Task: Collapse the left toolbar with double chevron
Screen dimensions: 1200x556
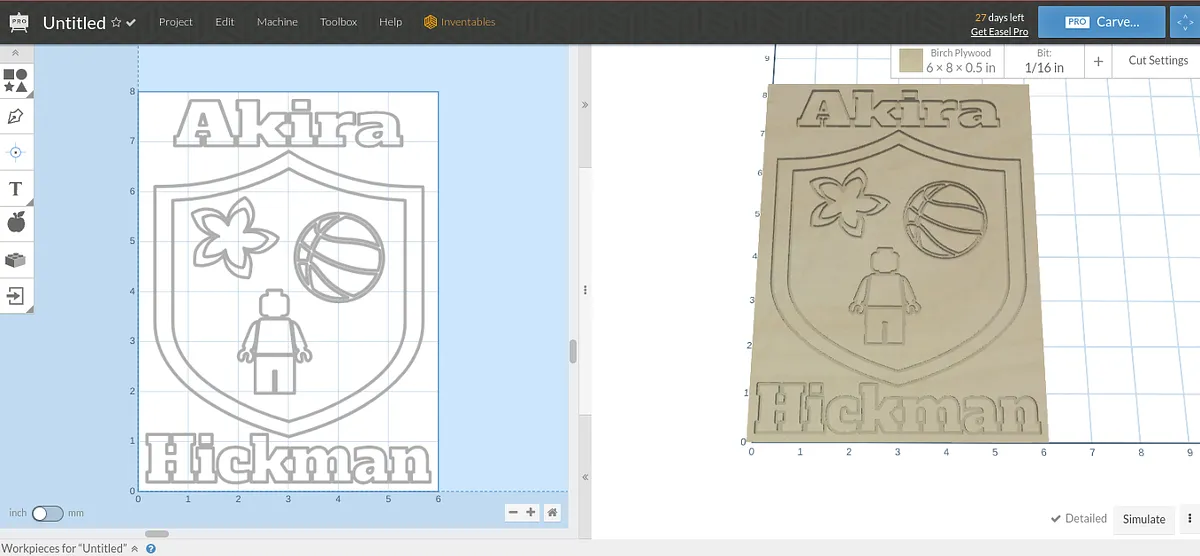Action: (16, 53)
